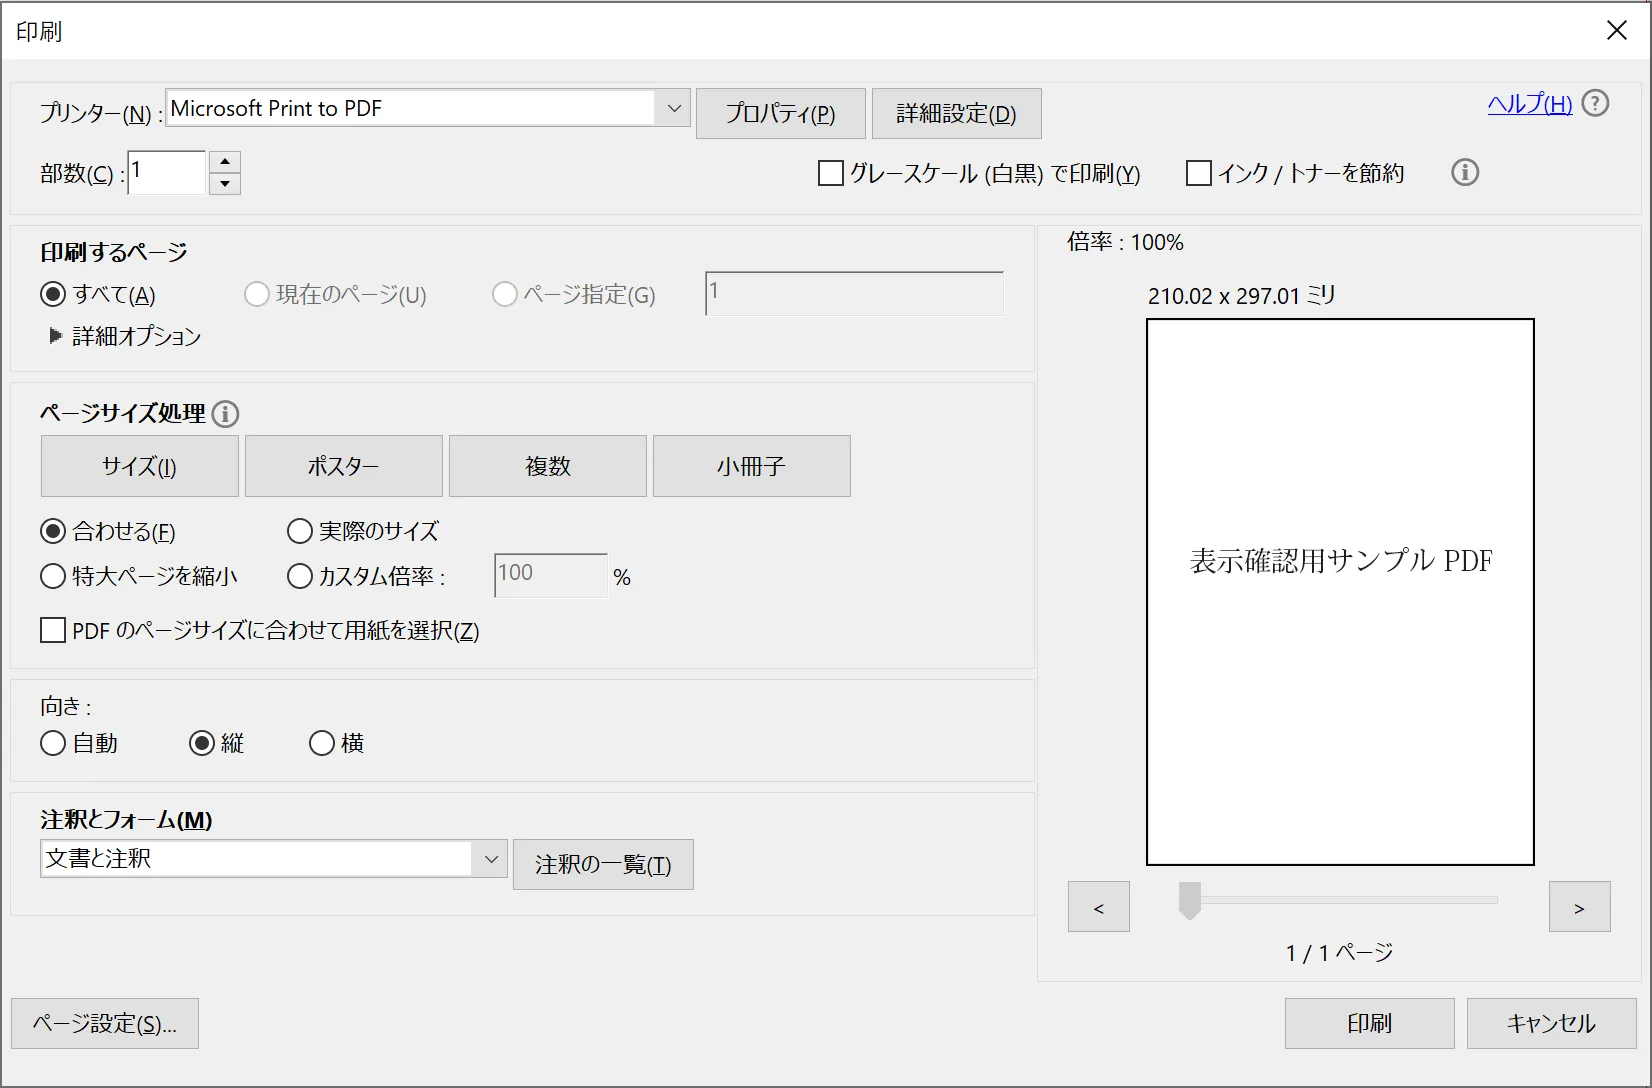Click the プロパティ(P) button
Viewport: 1652px width, 1088px height.
(x=781, y=114)
